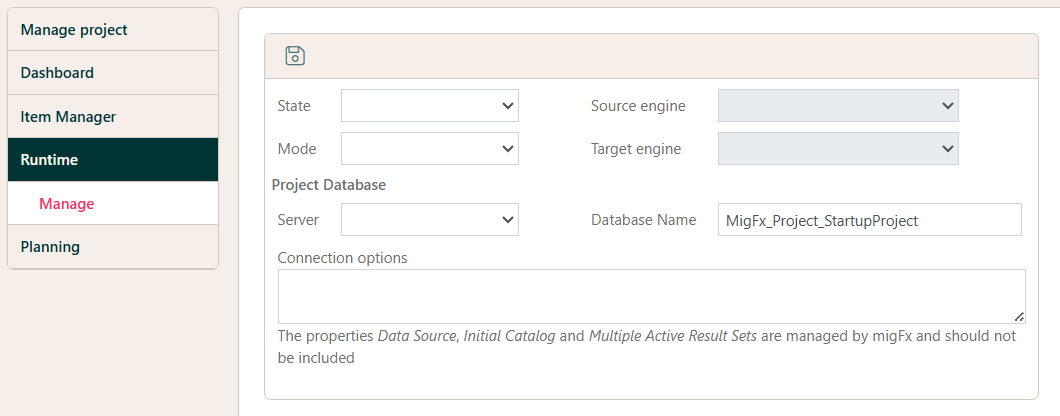Open the Source engine combo box
Viewport: 1060px width, 416px height.
tap(837, 106)
